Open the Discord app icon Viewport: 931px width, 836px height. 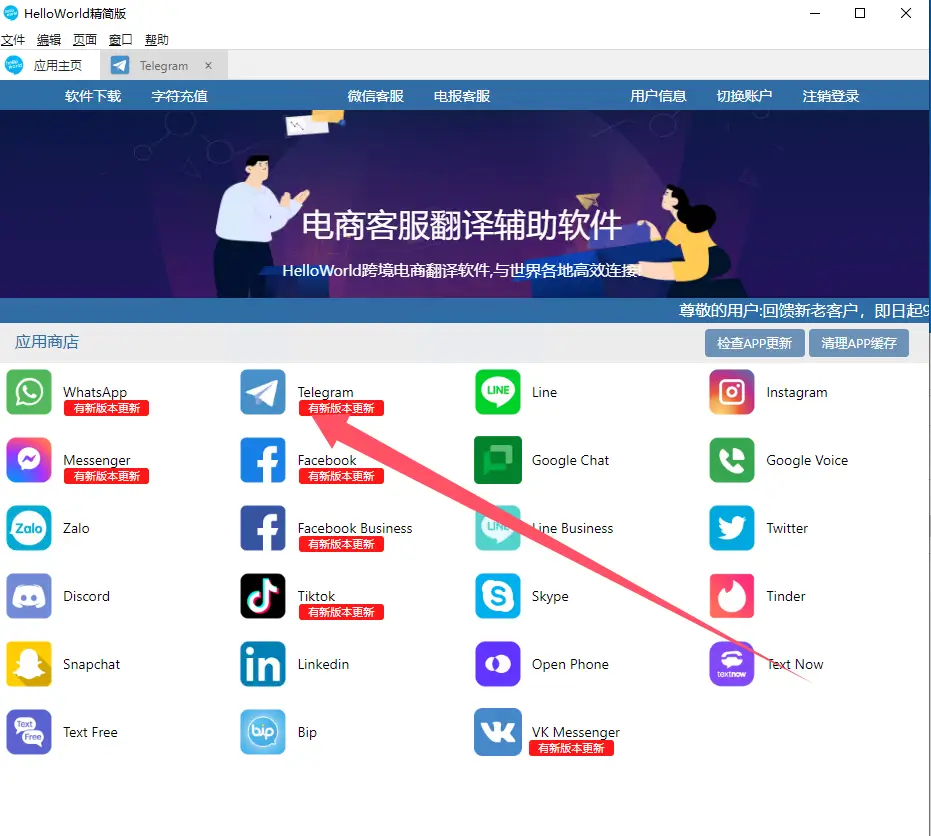(29, 596)
